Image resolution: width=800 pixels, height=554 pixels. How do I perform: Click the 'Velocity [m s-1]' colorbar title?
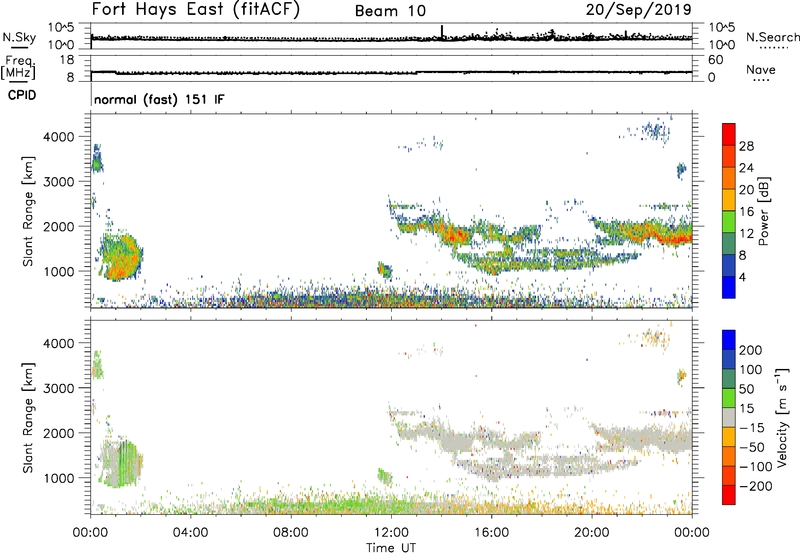(x=782, y=417)
